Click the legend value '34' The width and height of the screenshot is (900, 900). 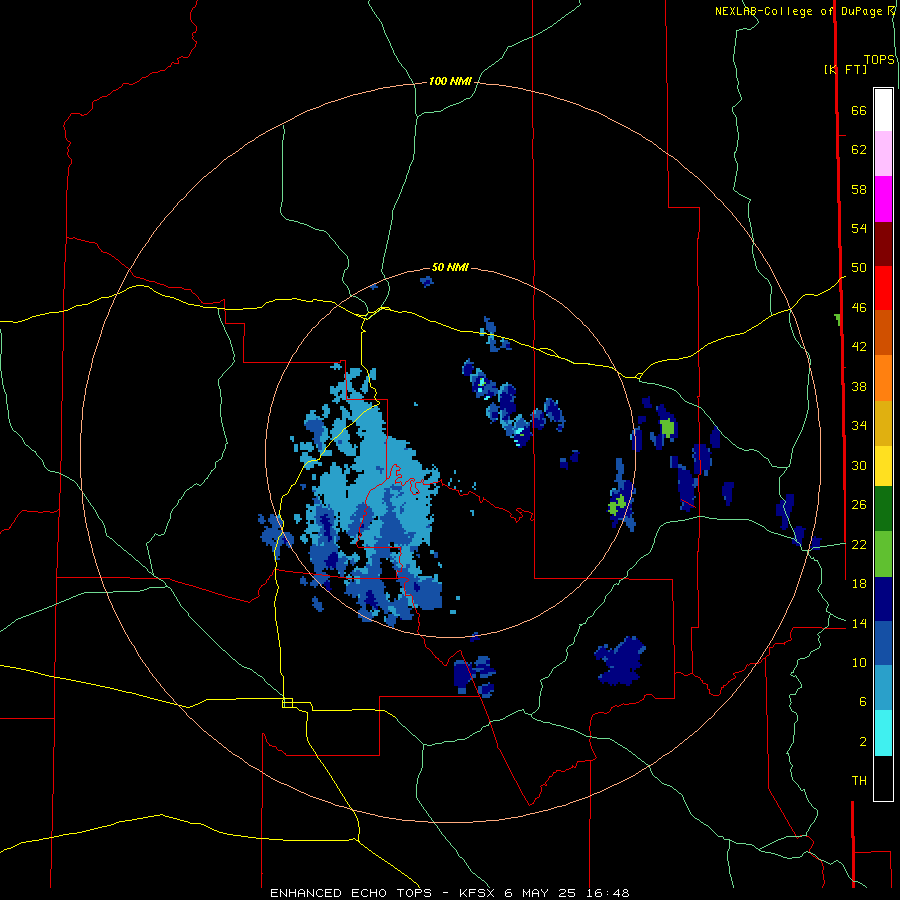pos(859,426)
